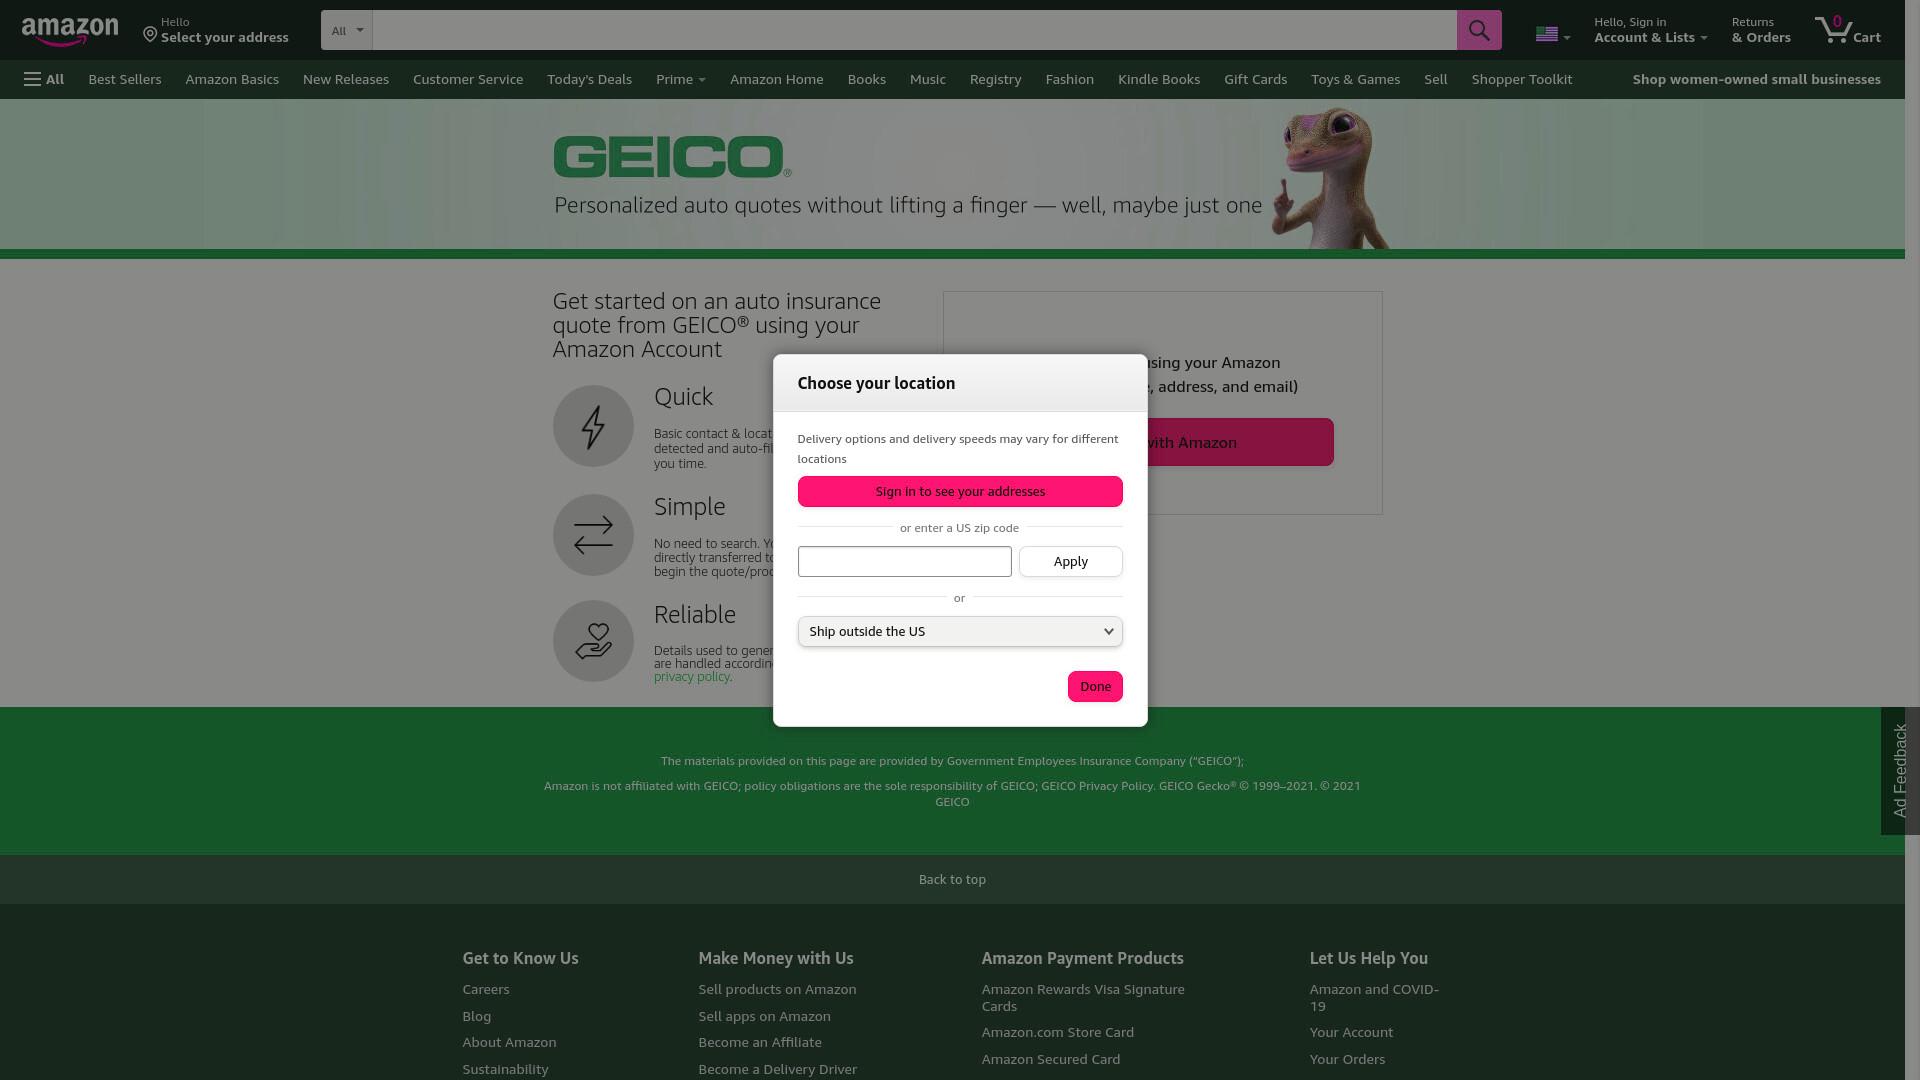Image resolution: width=1920 pixels, height=1080 pixels.
Task: Click the Reliable heart-in-hand icon
Action: (x=593, y=641)
